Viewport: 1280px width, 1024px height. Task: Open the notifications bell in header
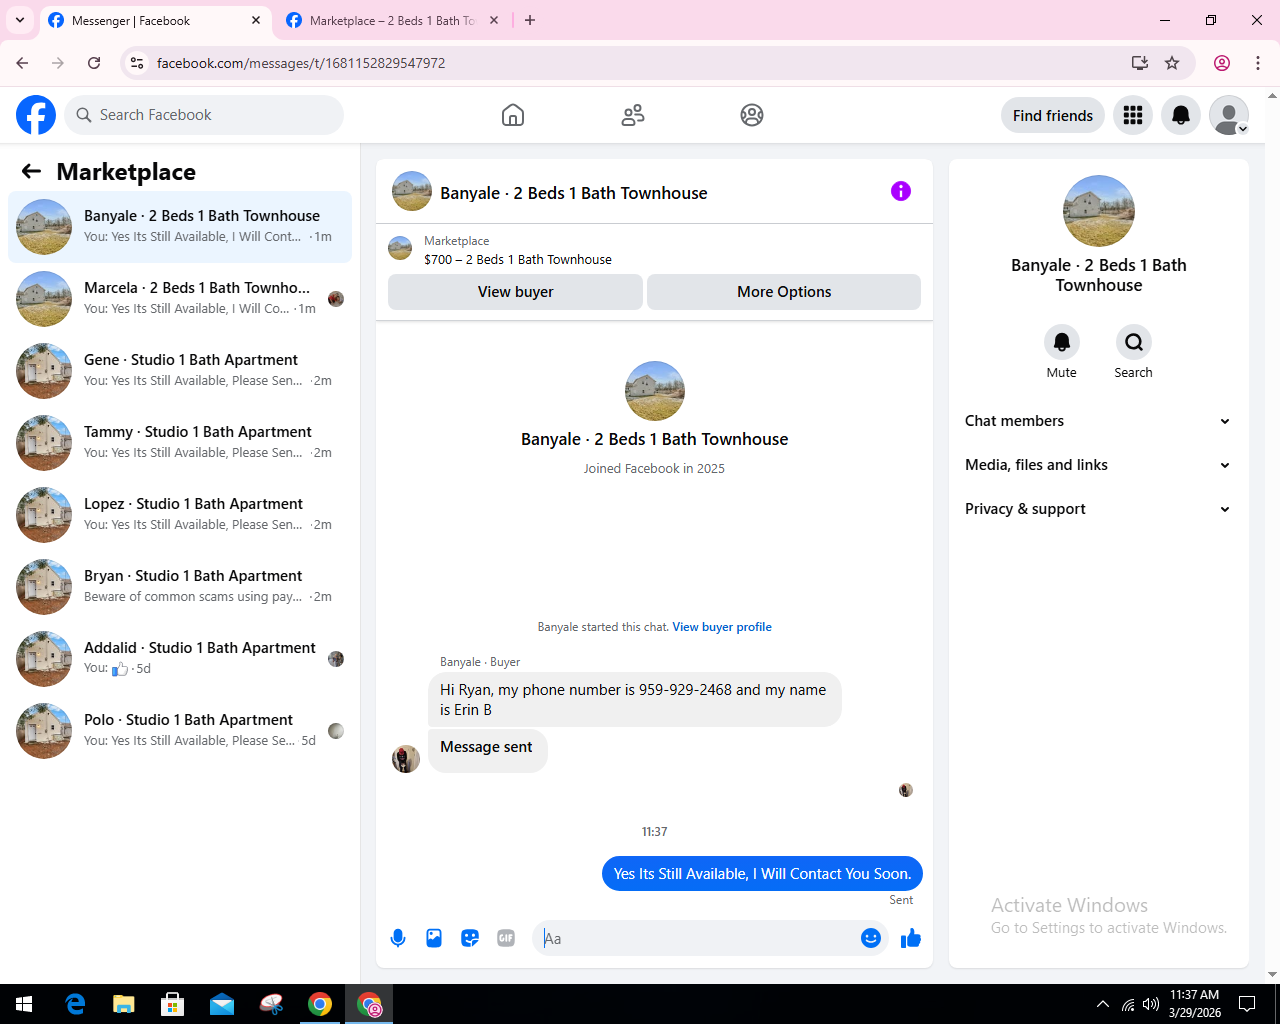1181,115
